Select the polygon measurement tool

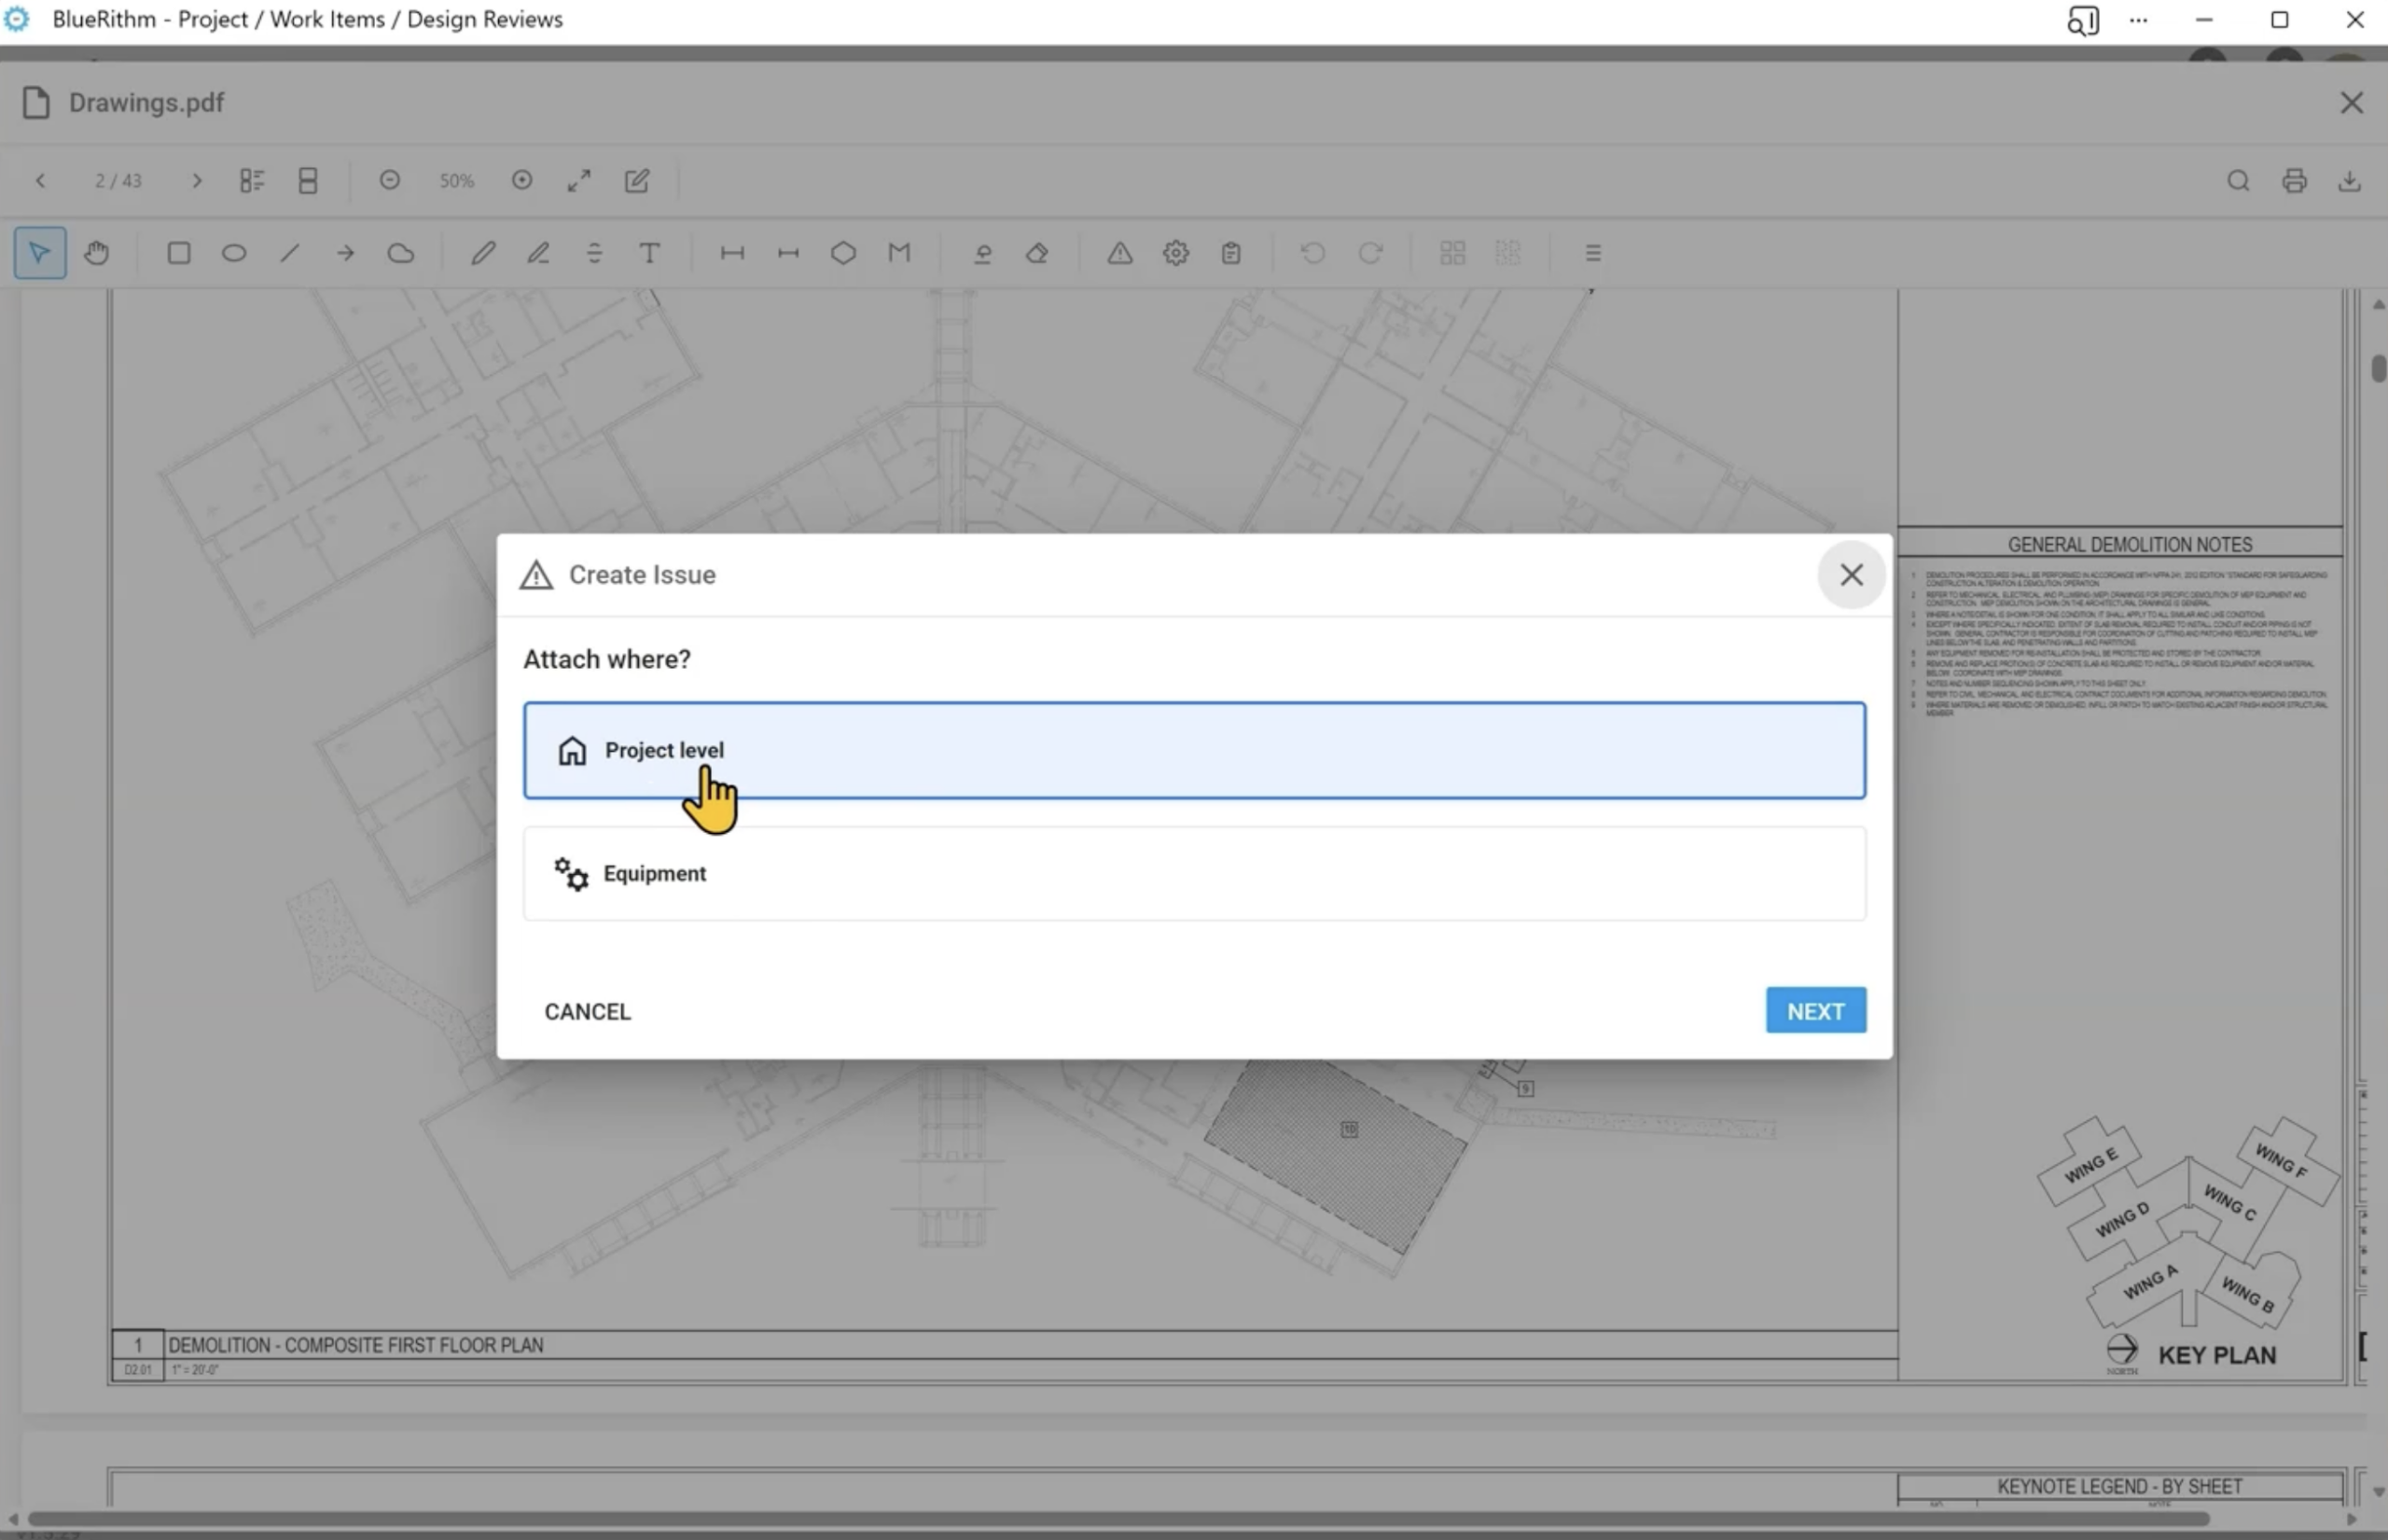[843, 253]
